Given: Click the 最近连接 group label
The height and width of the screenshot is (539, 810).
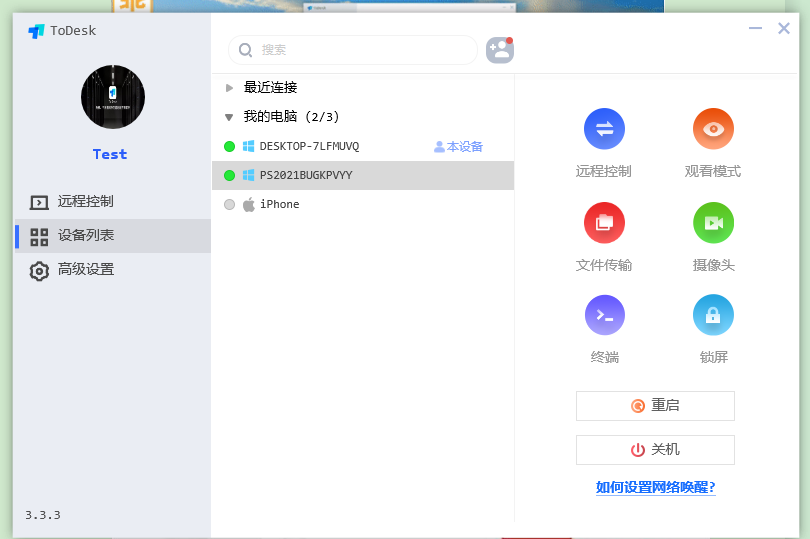Looking at the screenshot, I should point(270,87).
